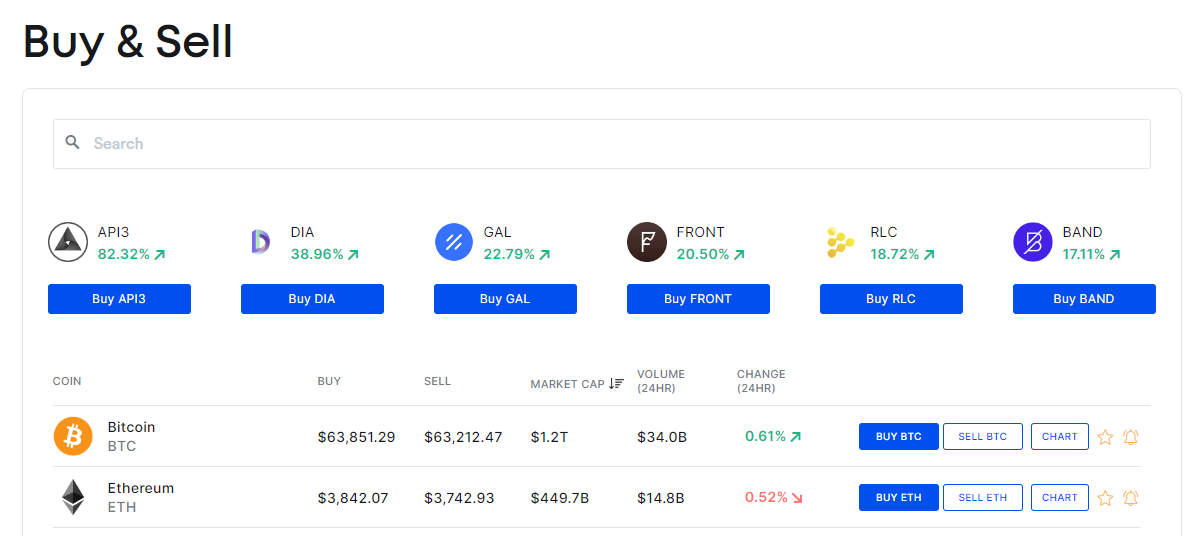Sort by the VOLUME (24HR) column header
The image size is (1204, 536).
(x=661, y=381)
